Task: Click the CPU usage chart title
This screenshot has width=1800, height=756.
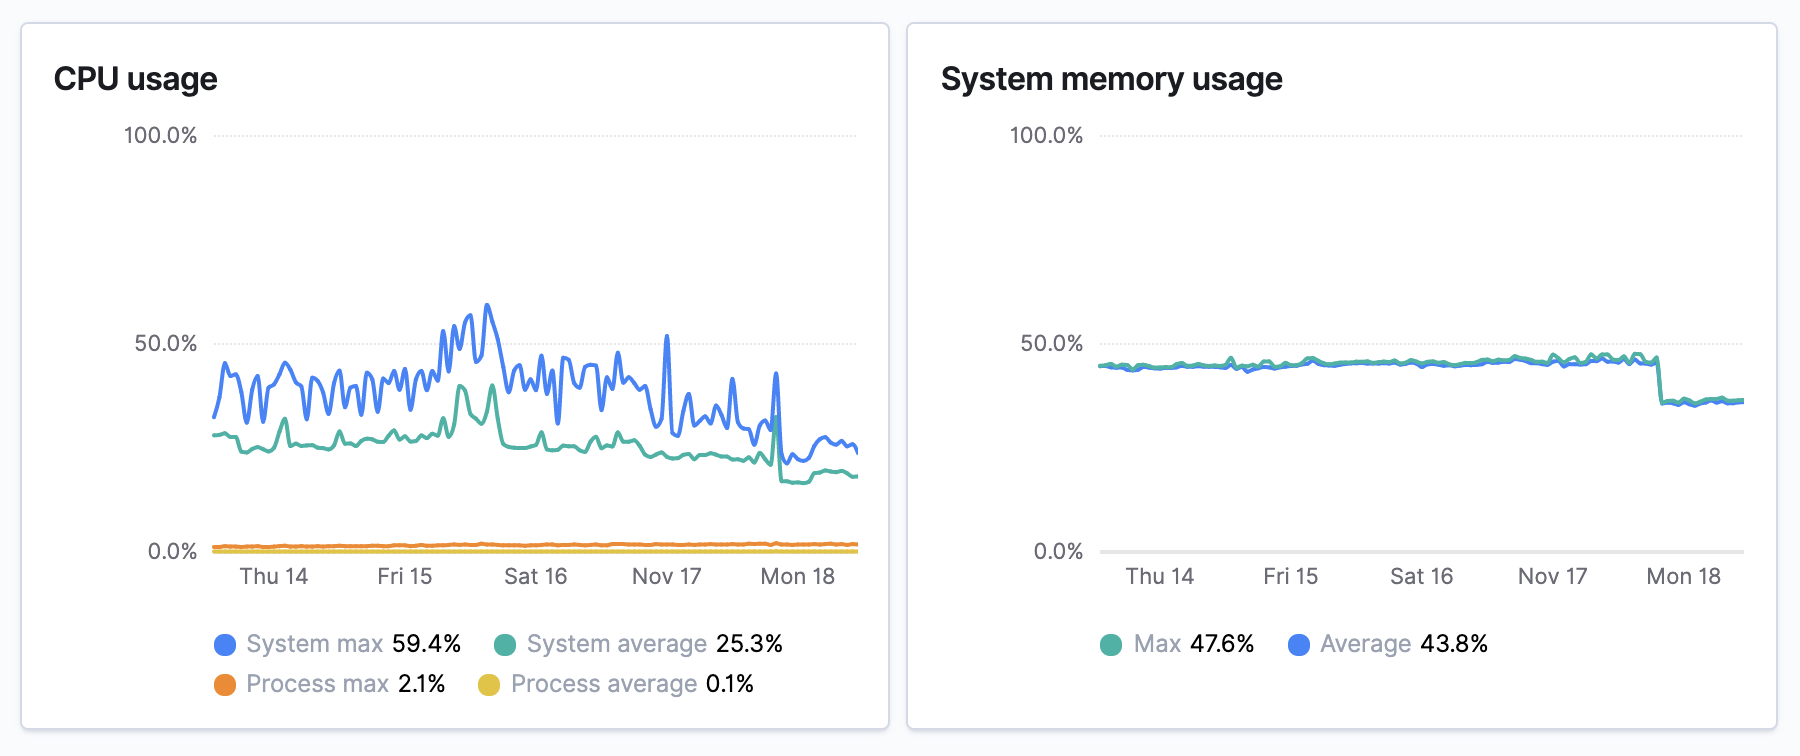Action: click(136, 79)
